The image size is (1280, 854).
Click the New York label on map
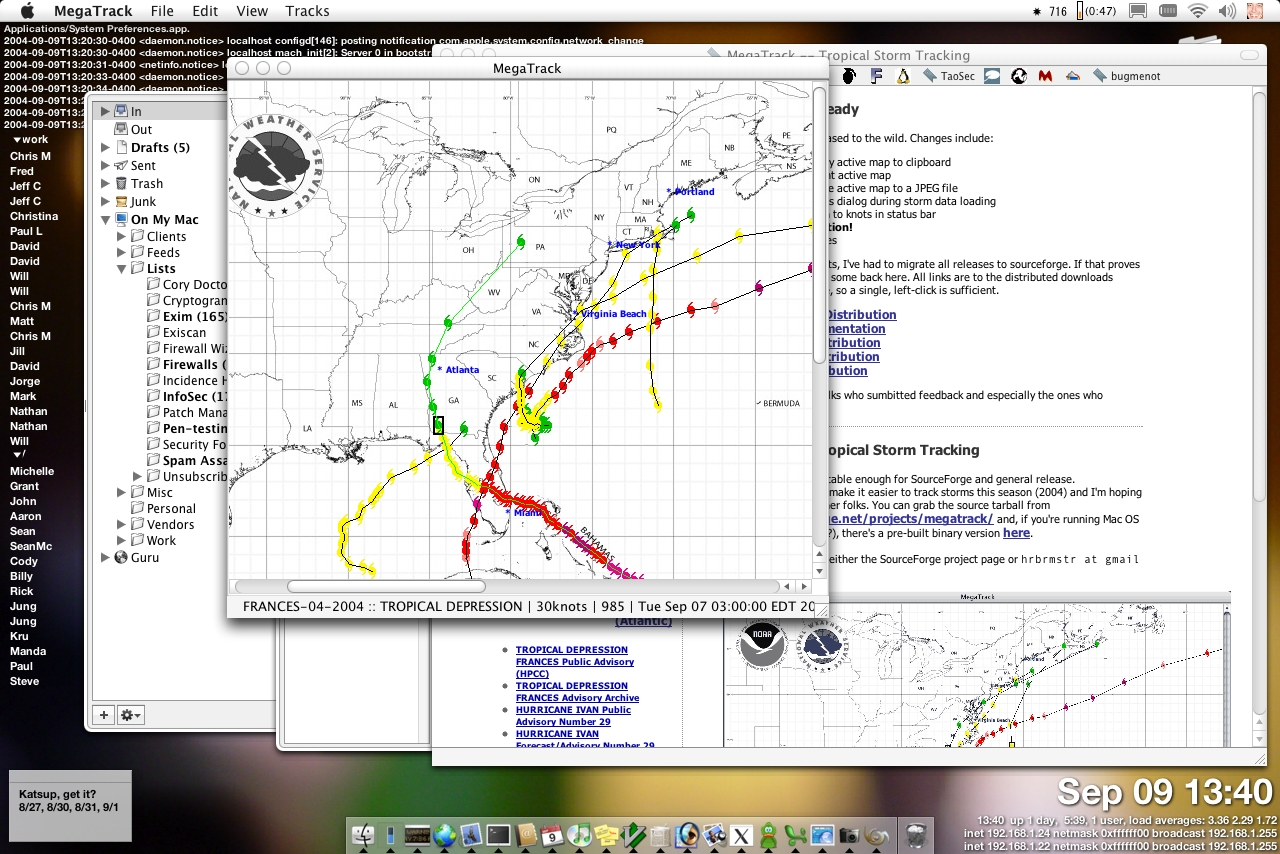[635, 244]
